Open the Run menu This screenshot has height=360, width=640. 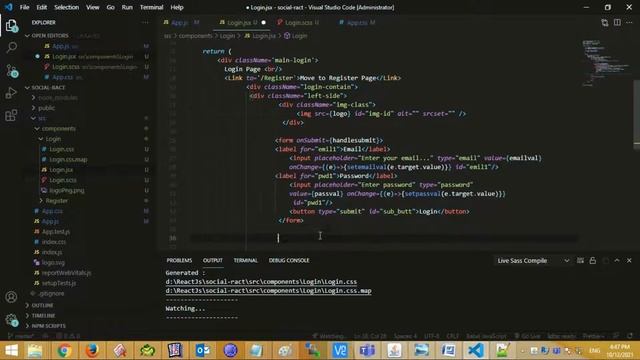(127, 7)
